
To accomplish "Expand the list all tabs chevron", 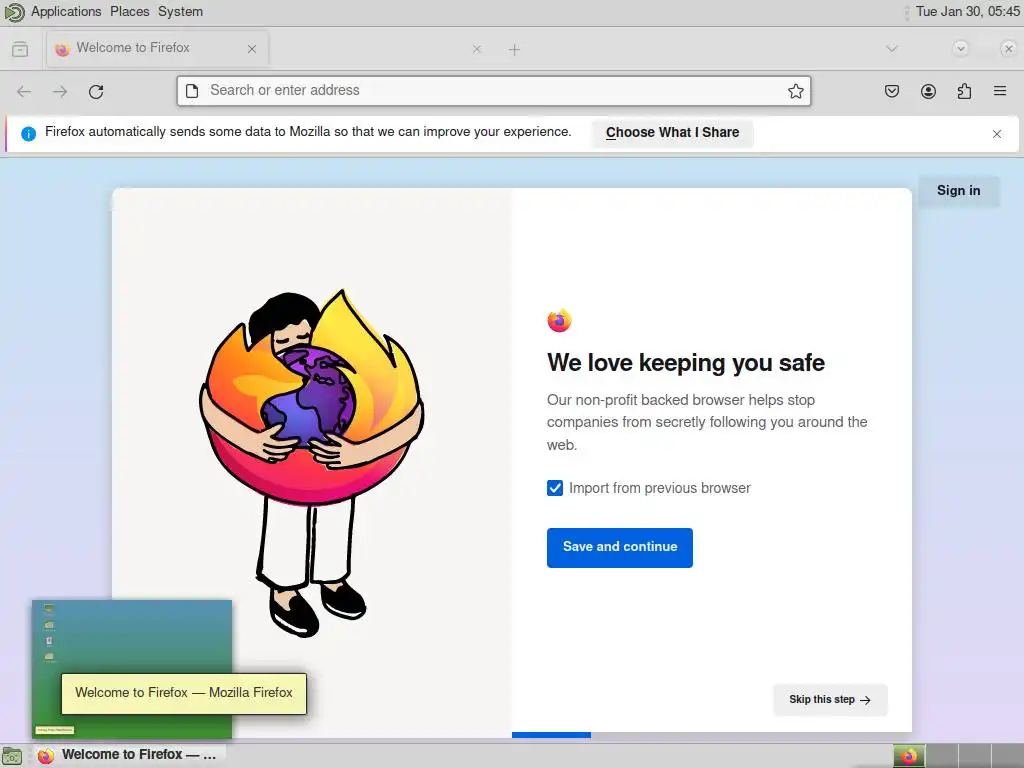I will [x=891, y=49].
